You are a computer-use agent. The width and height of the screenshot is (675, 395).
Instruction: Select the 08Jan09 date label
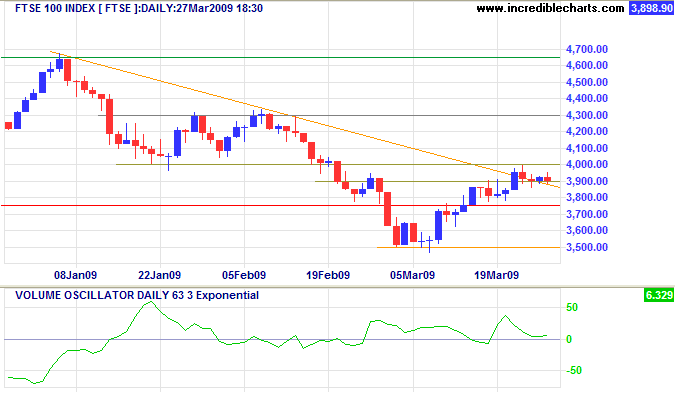click(75, 275)
